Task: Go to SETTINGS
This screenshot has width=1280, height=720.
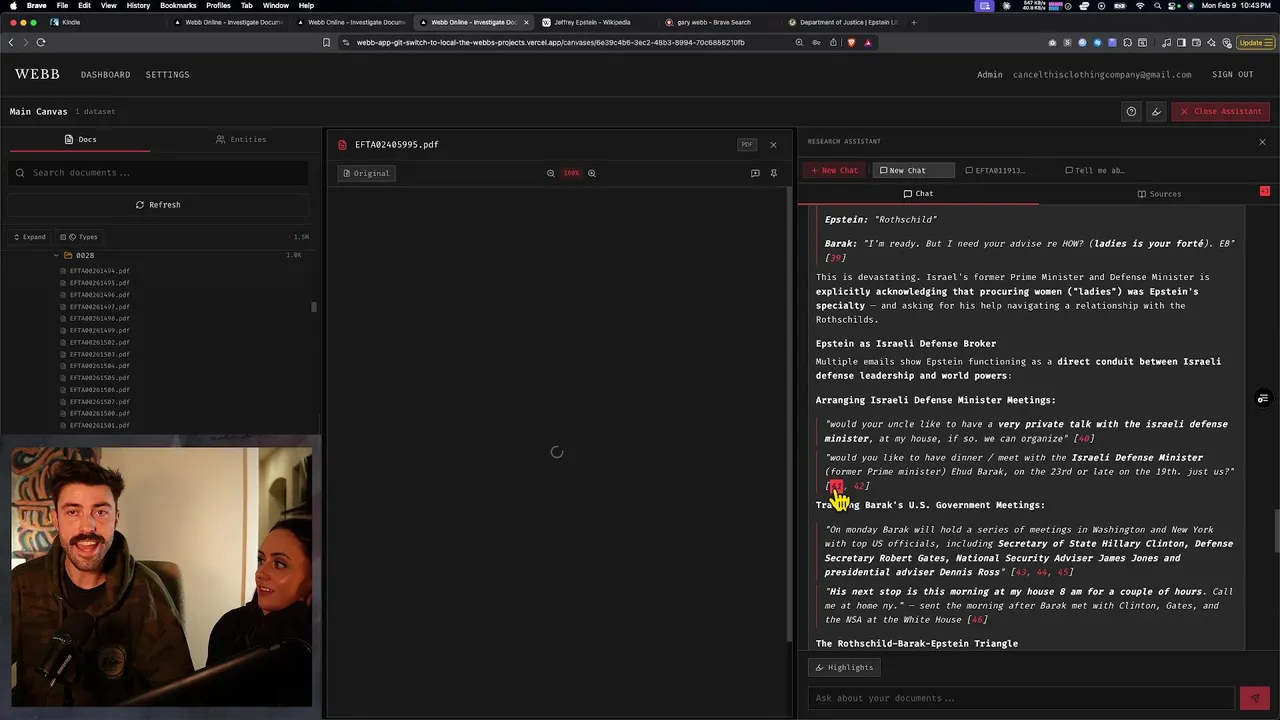Action: (x=167, y=74)
